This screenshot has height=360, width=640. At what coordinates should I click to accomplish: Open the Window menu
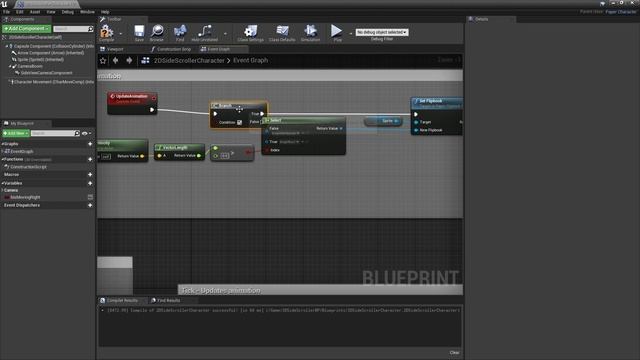pos(87,12)
